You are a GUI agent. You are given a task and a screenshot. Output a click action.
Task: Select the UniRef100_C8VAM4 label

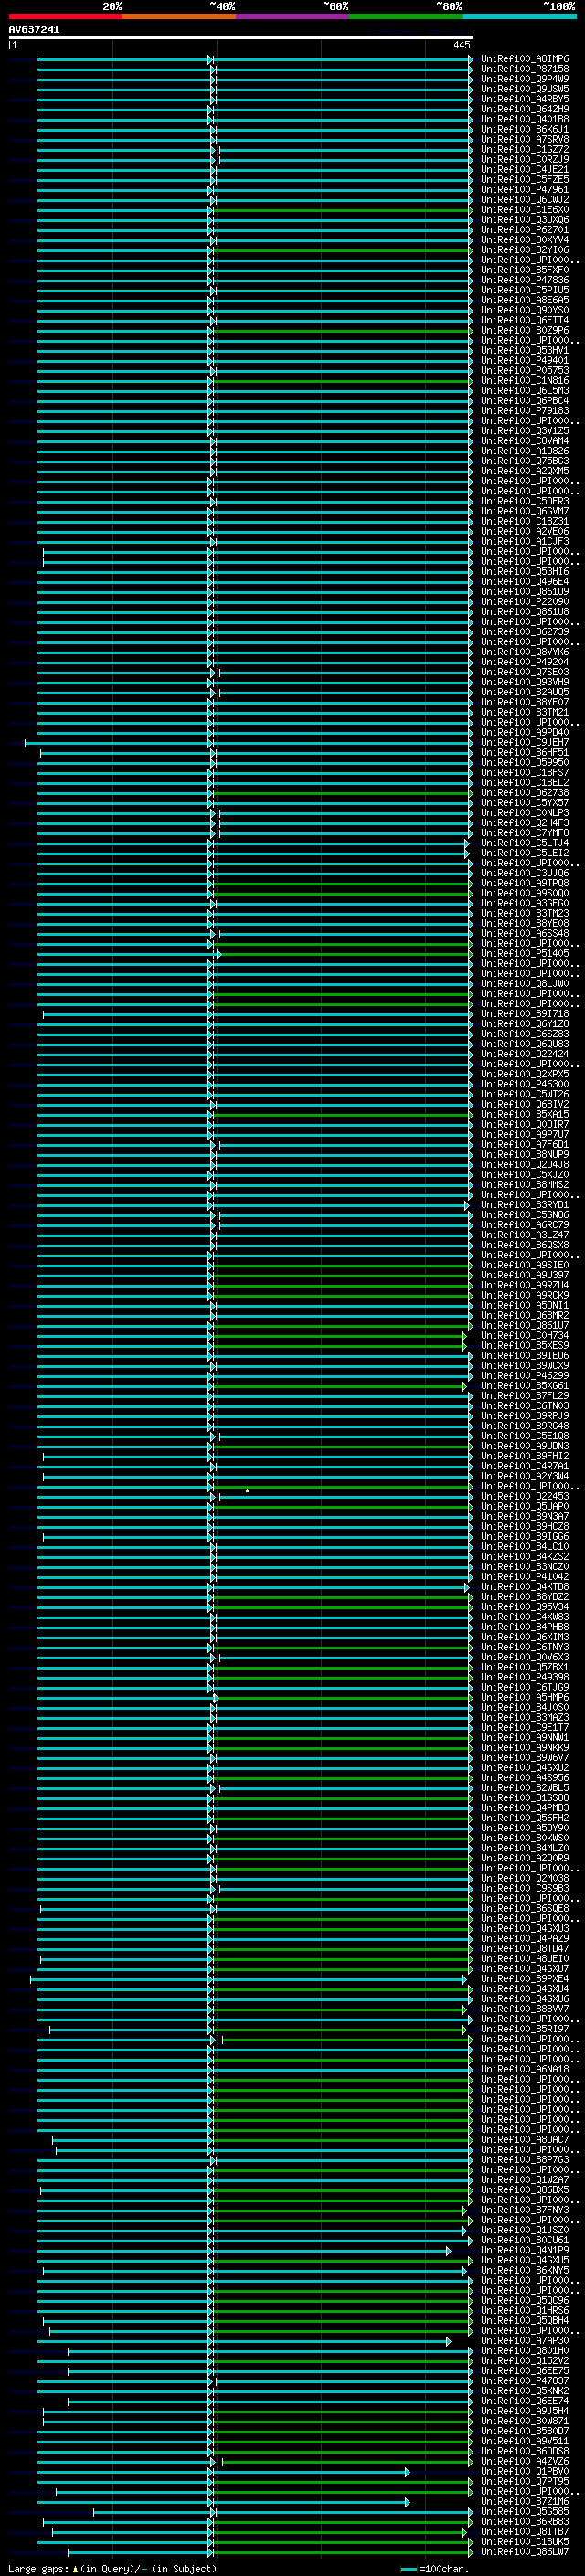[x=524, y=441]
